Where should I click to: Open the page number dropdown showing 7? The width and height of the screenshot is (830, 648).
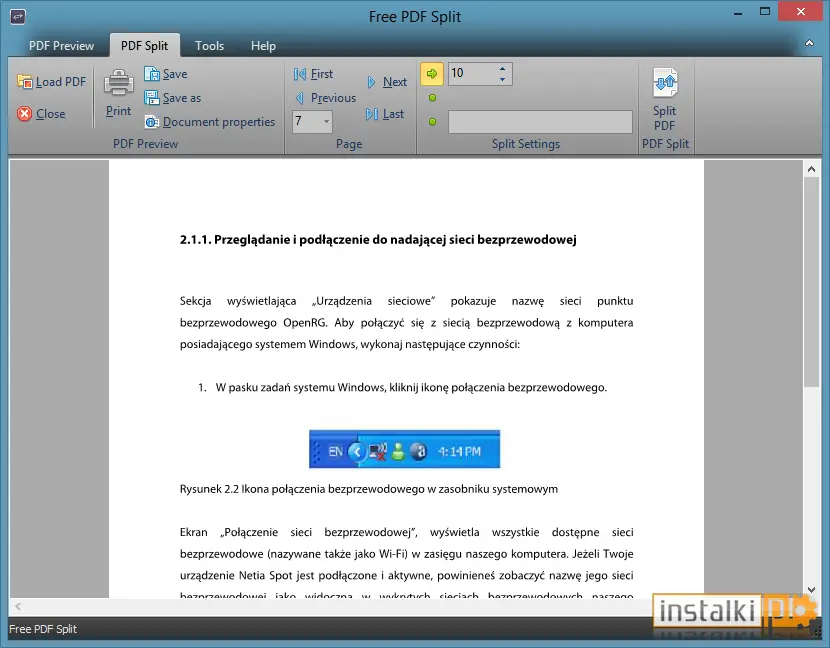click(x=326, y=121)
